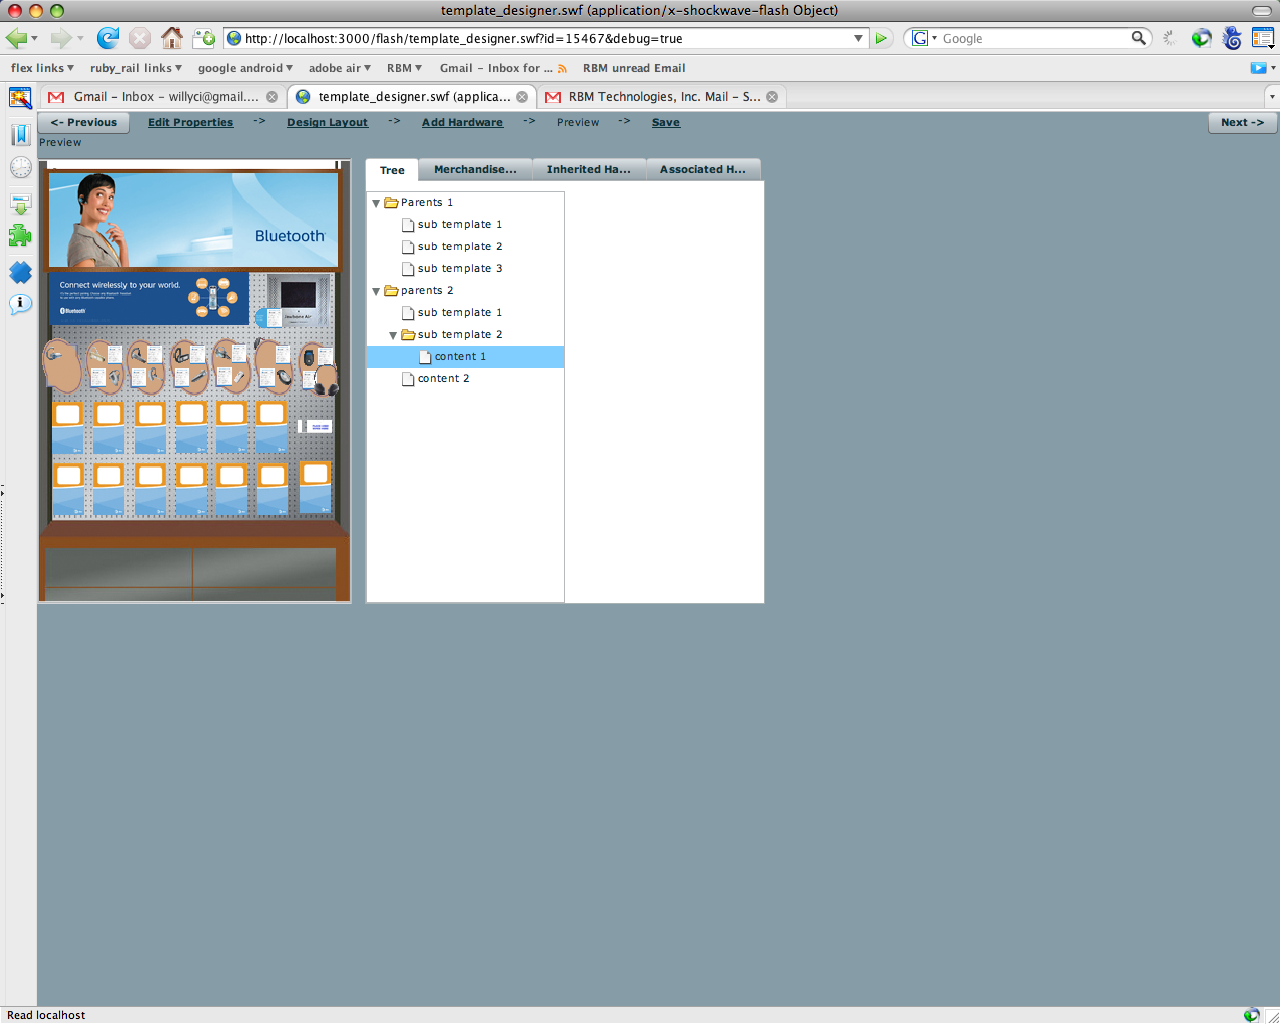Image resolution: width=1280 pixels, height=1024 pixels.
Task: Click the Gmail envelope icon on first tab
Action: click(55, 96)
